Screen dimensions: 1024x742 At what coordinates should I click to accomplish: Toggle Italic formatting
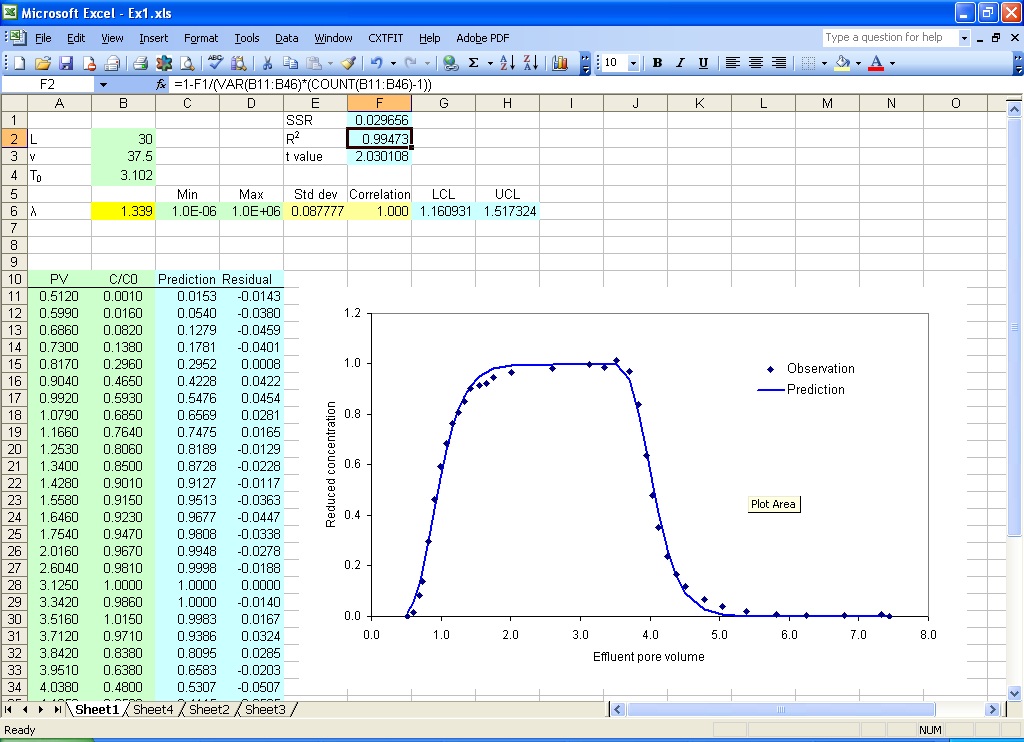click(x=680, y=63)
